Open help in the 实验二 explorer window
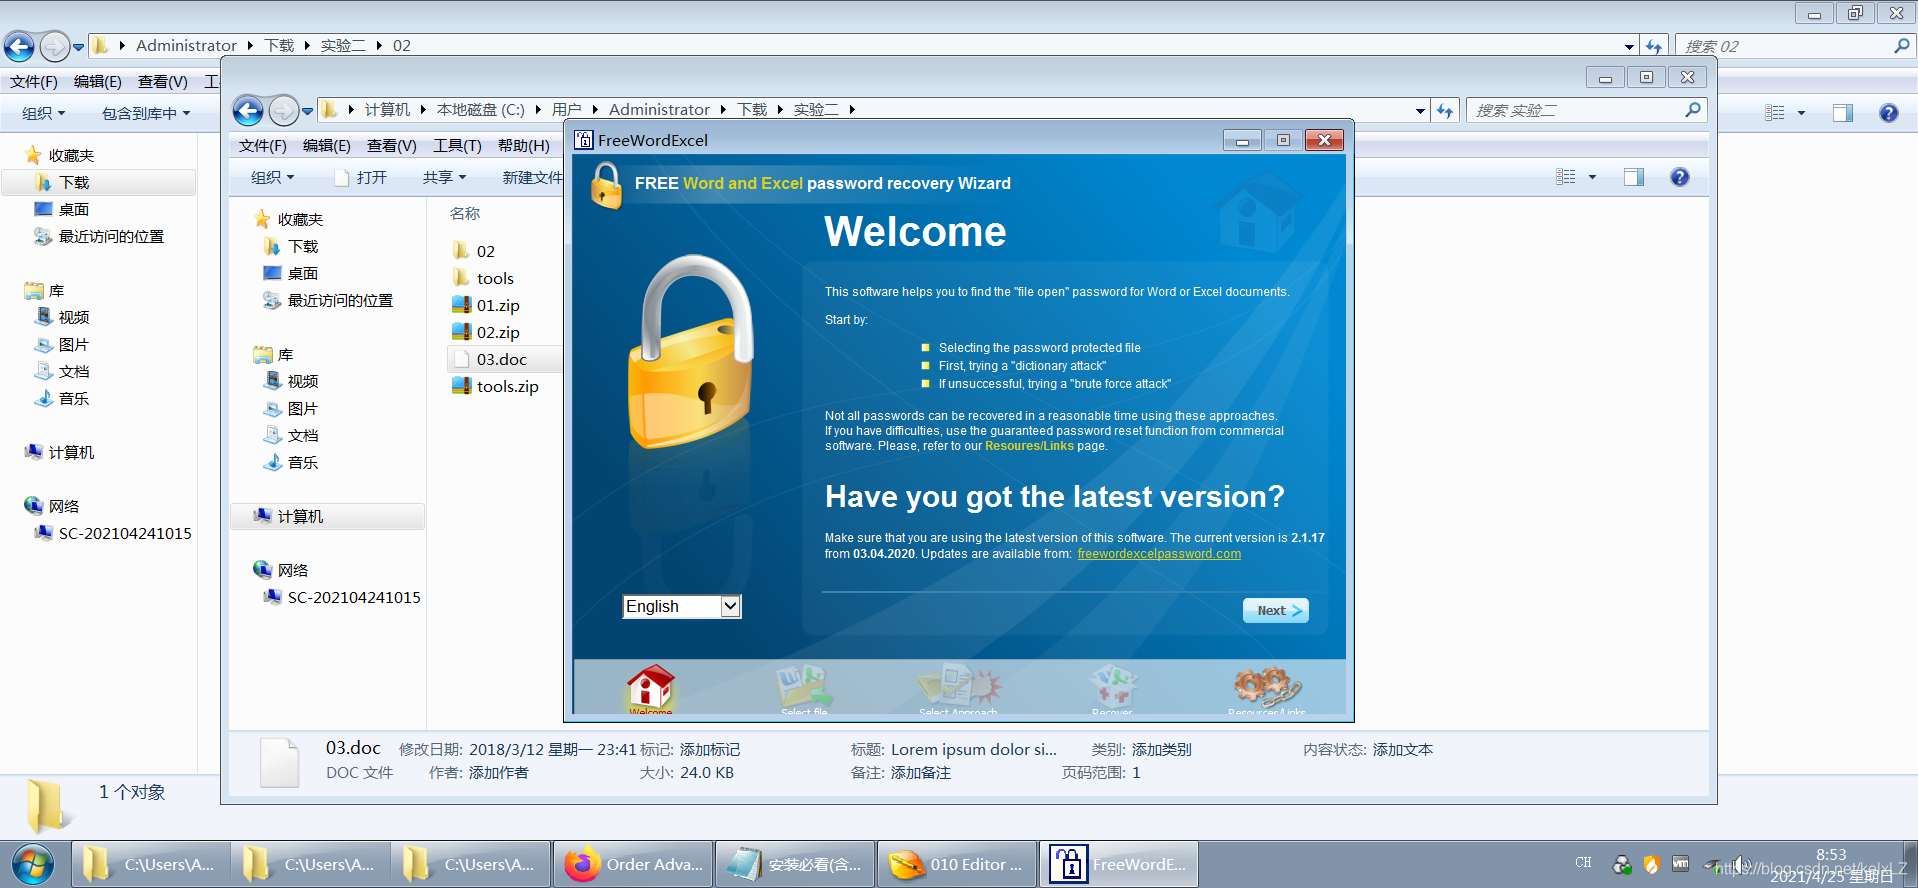The height and width of the screenshot is (888, 1918). pos(1680,177)
